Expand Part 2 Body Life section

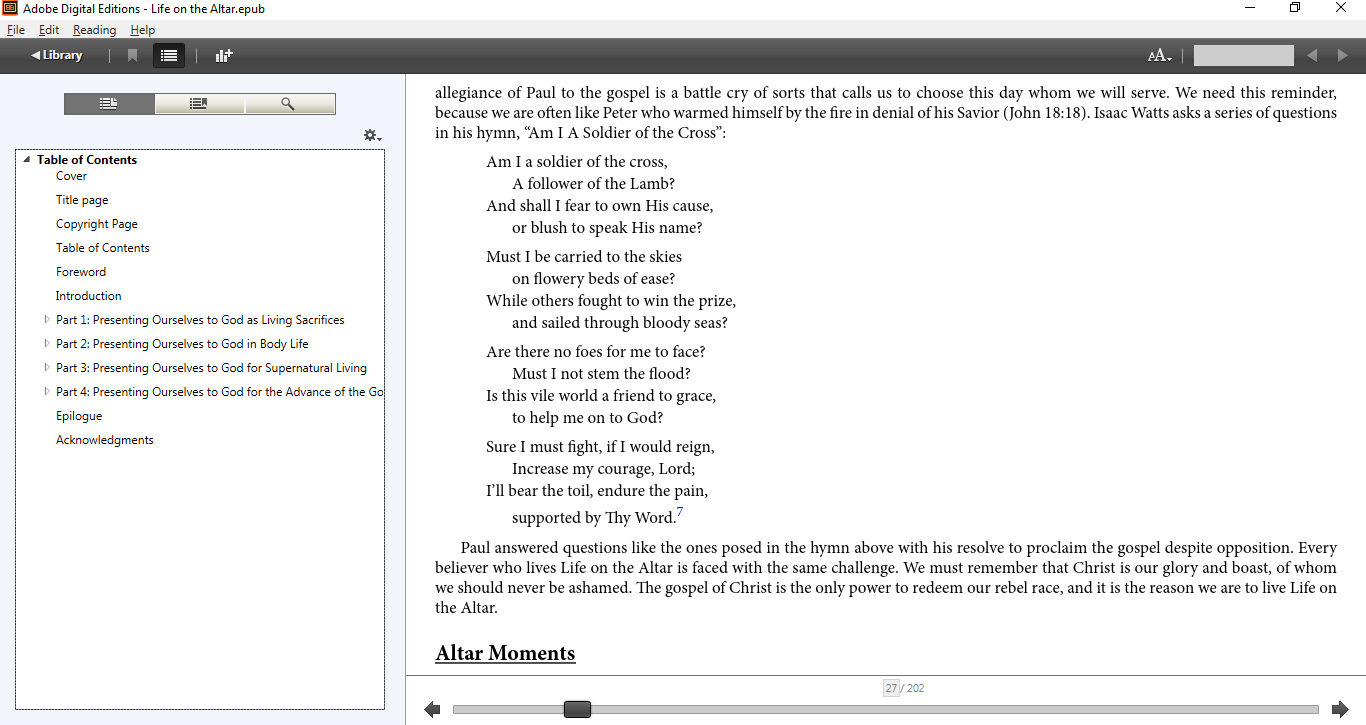click(47, 344)
